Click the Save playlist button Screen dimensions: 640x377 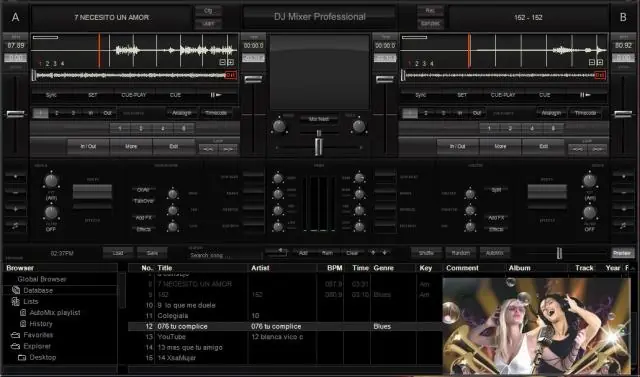coord(152,253)
